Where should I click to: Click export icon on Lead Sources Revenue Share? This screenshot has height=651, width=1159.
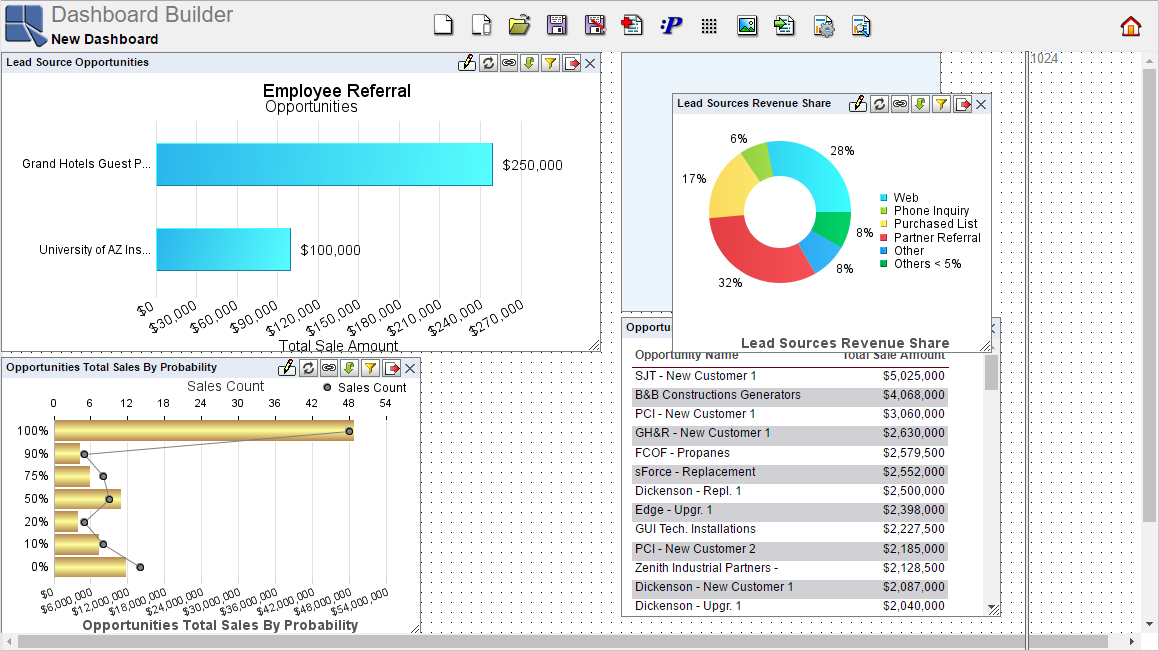(962, 104)
